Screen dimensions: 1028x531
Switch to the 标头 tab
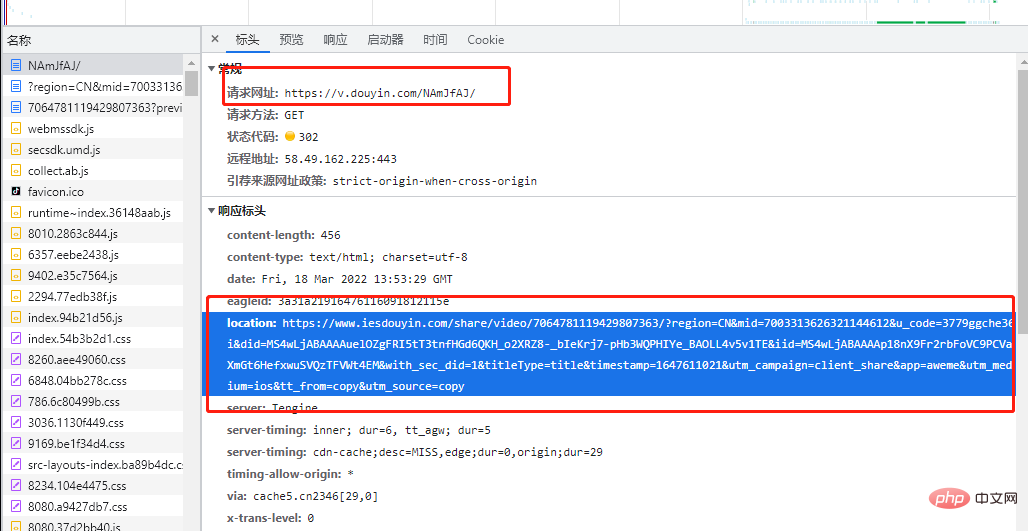pos(248,39)
